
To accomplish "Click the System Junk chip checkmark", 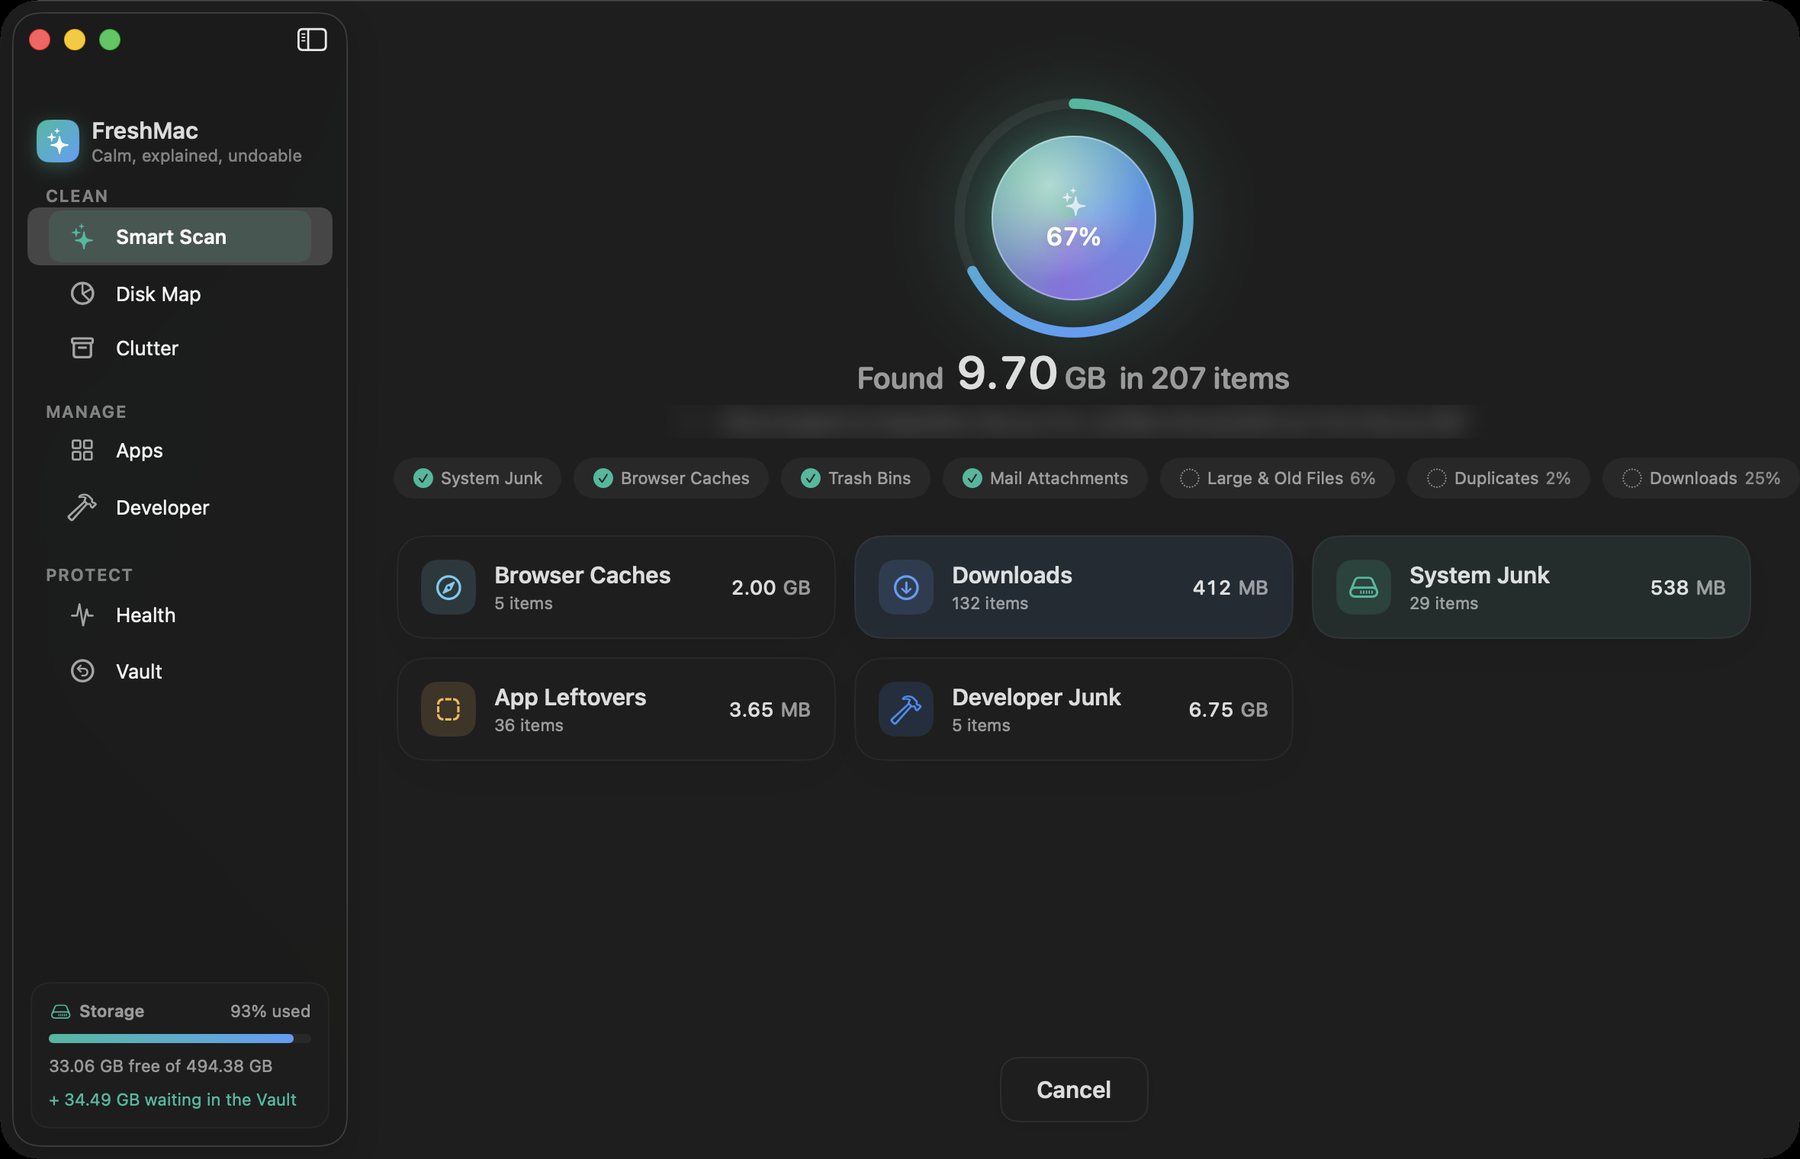I will (x=423, y=478).
